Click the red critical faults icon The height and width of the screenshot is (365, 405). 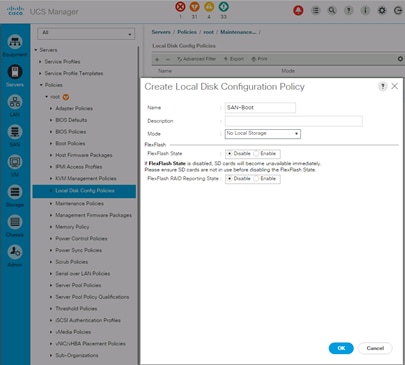click(x=180, y=7)
